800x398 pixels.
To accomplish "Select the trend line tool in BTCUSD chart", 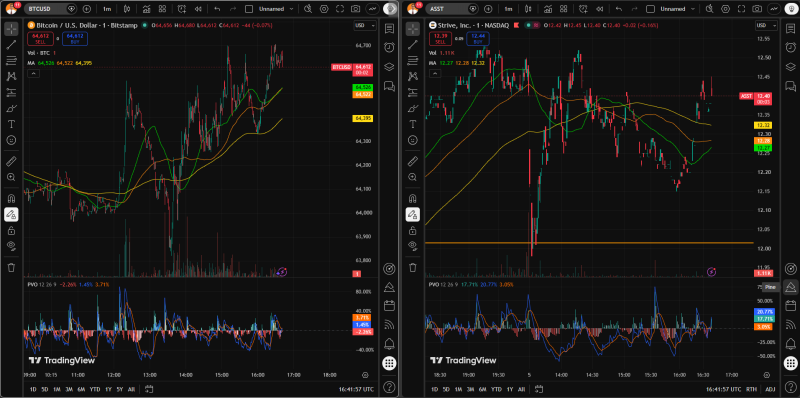I will pos(11,44).
